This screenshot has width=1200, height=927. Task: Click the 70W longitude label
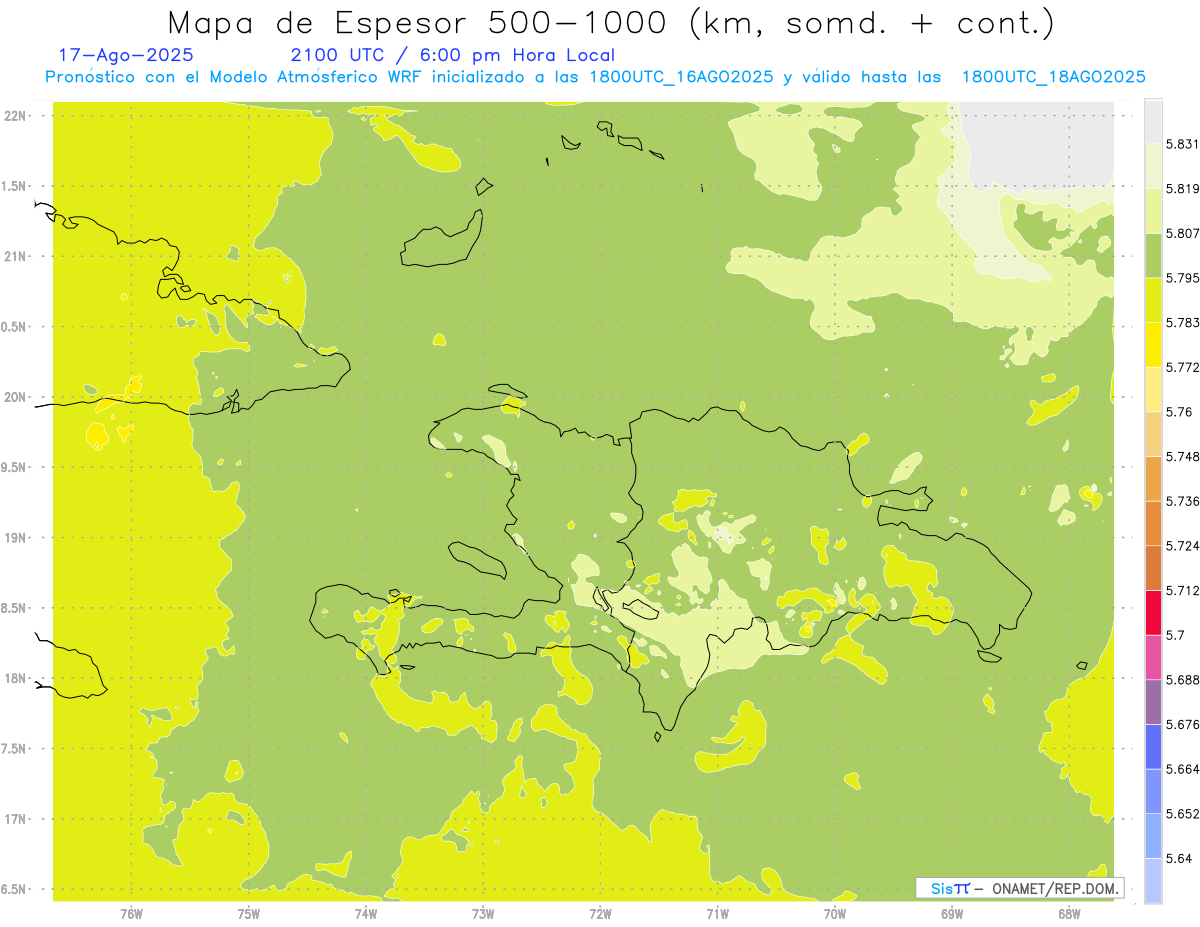point(834,914)
